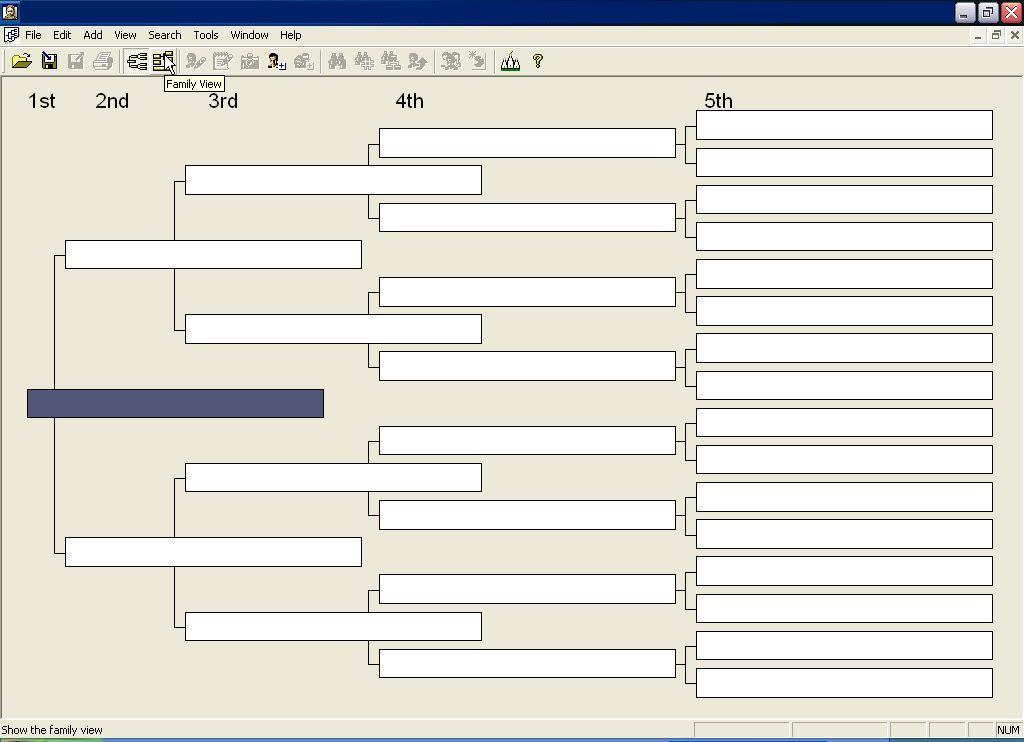Select the highlighted first-generation person box
The image size is (1024, 742).
pos(175,403)
